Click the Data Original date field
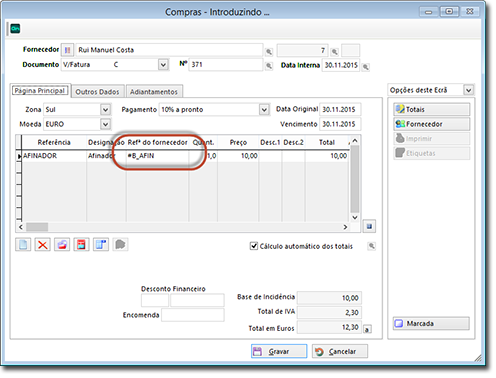The image size is (496, 378). point(340,109)
